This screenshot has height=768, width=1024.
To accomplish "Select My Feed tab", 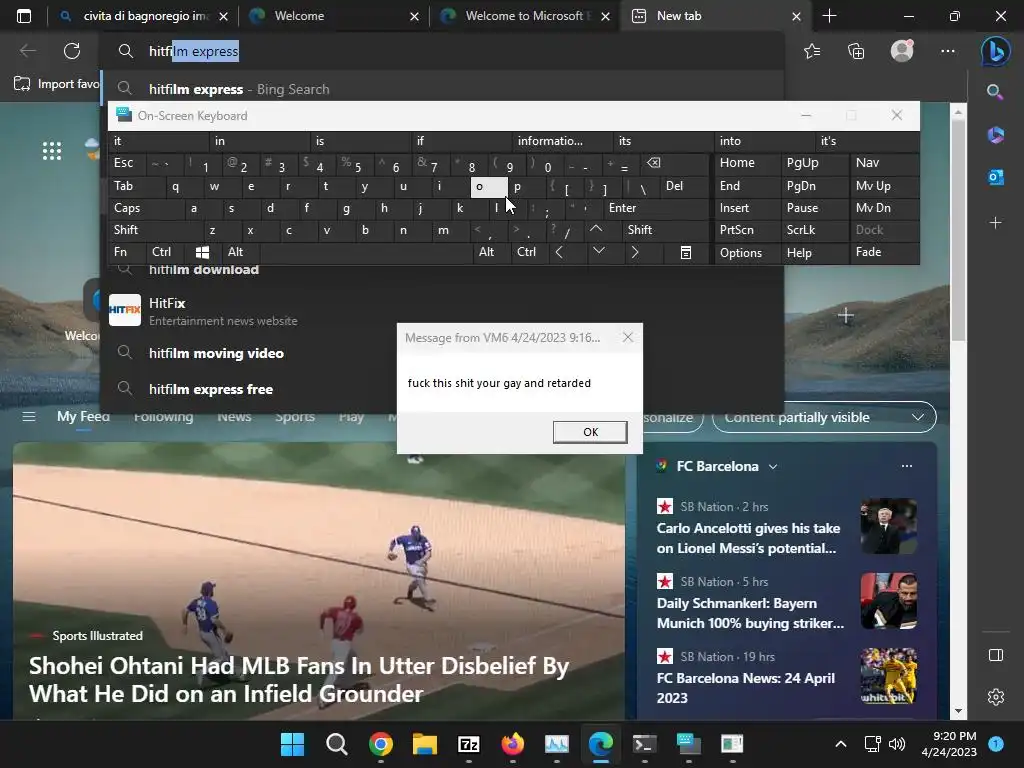I will coord(83,417).
